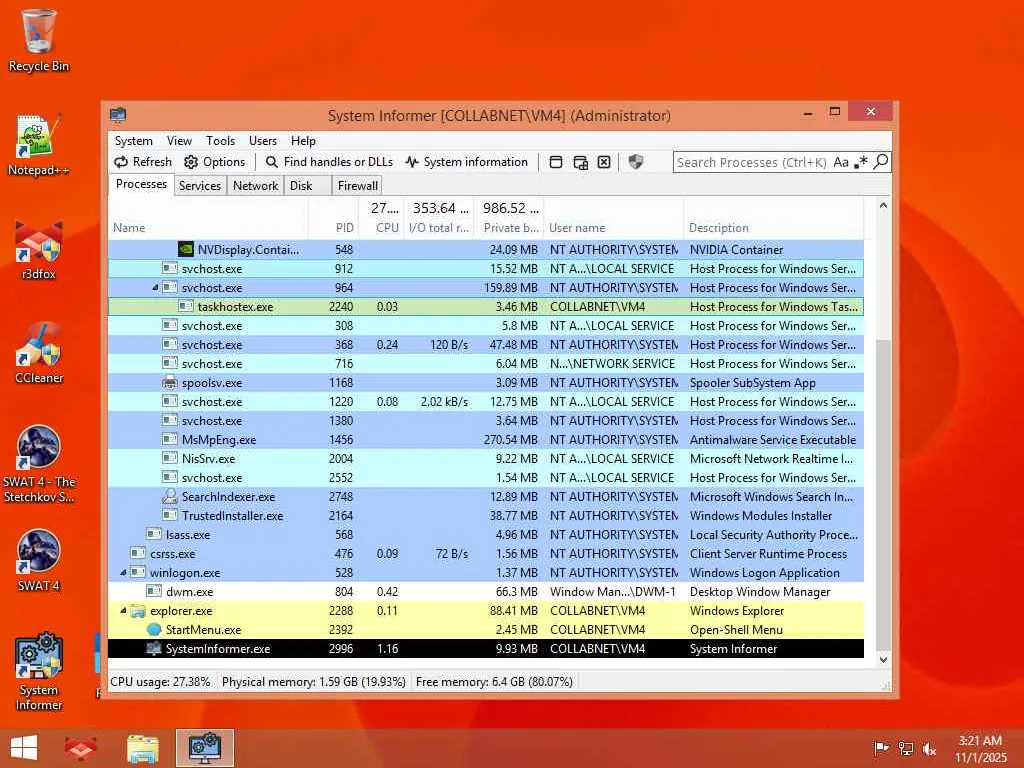The image size is (1024, 768).
Task: Open the System information graph
Action: click(466, 162)
